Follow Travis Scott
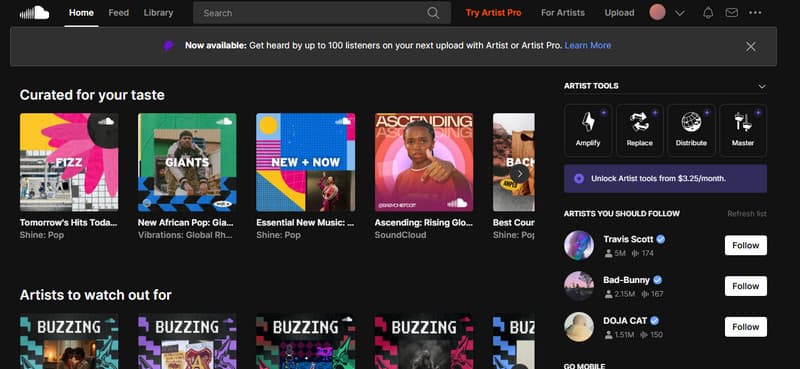This screenshot has height=369, width=800. 745,245
